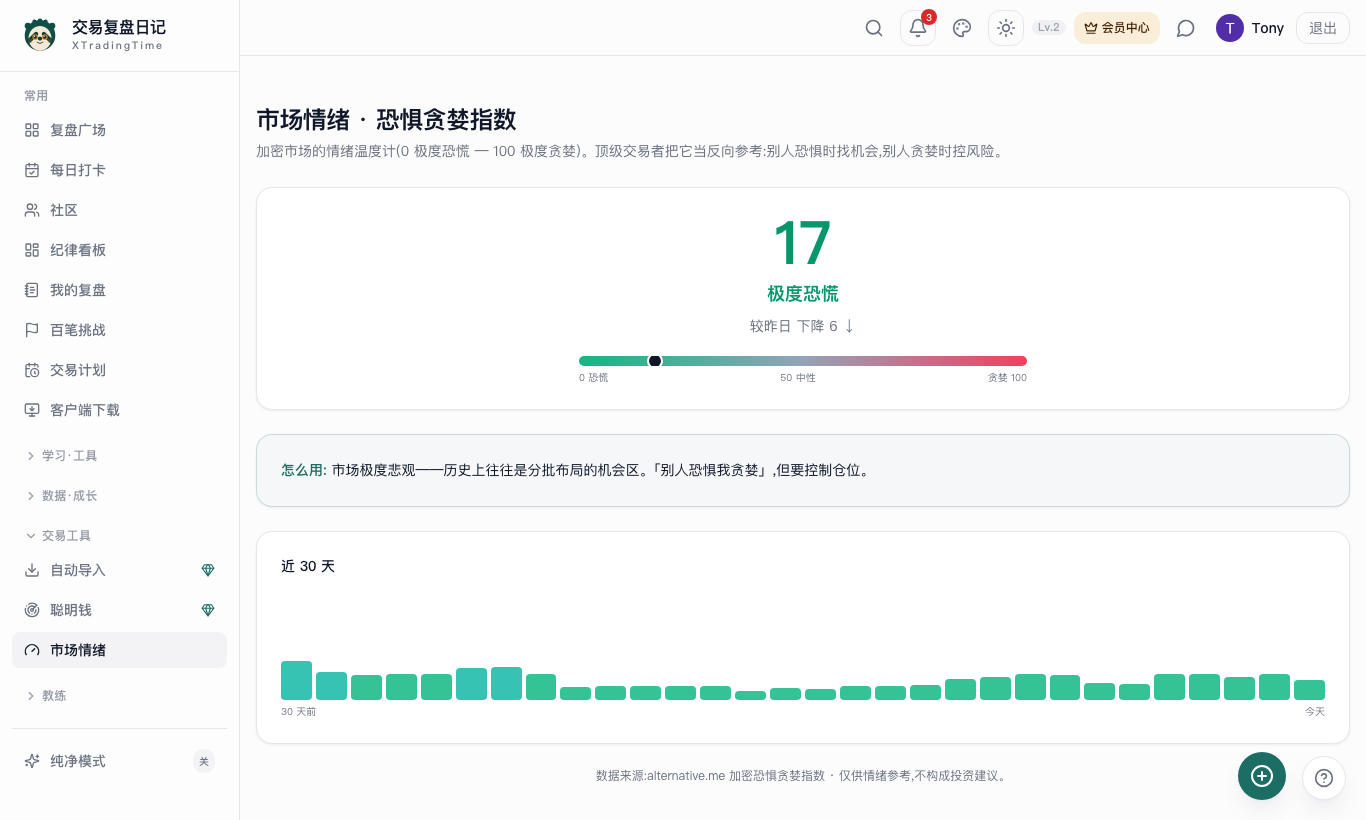
Task: Click the sloth logo icon
Action: point(40,35)
